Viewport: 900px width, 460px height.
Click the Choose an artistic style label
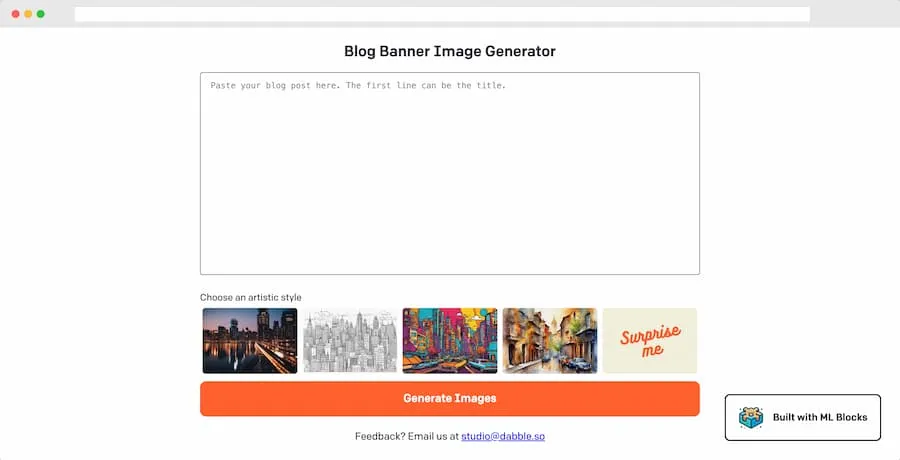(x=251, y=297)
